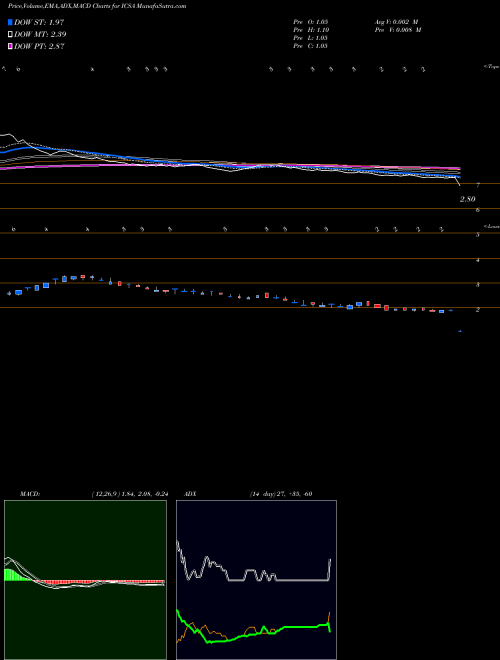Click the white DOW MT legend swatch
This screenshot has height=660, width=500.
(x=10, y=35)
